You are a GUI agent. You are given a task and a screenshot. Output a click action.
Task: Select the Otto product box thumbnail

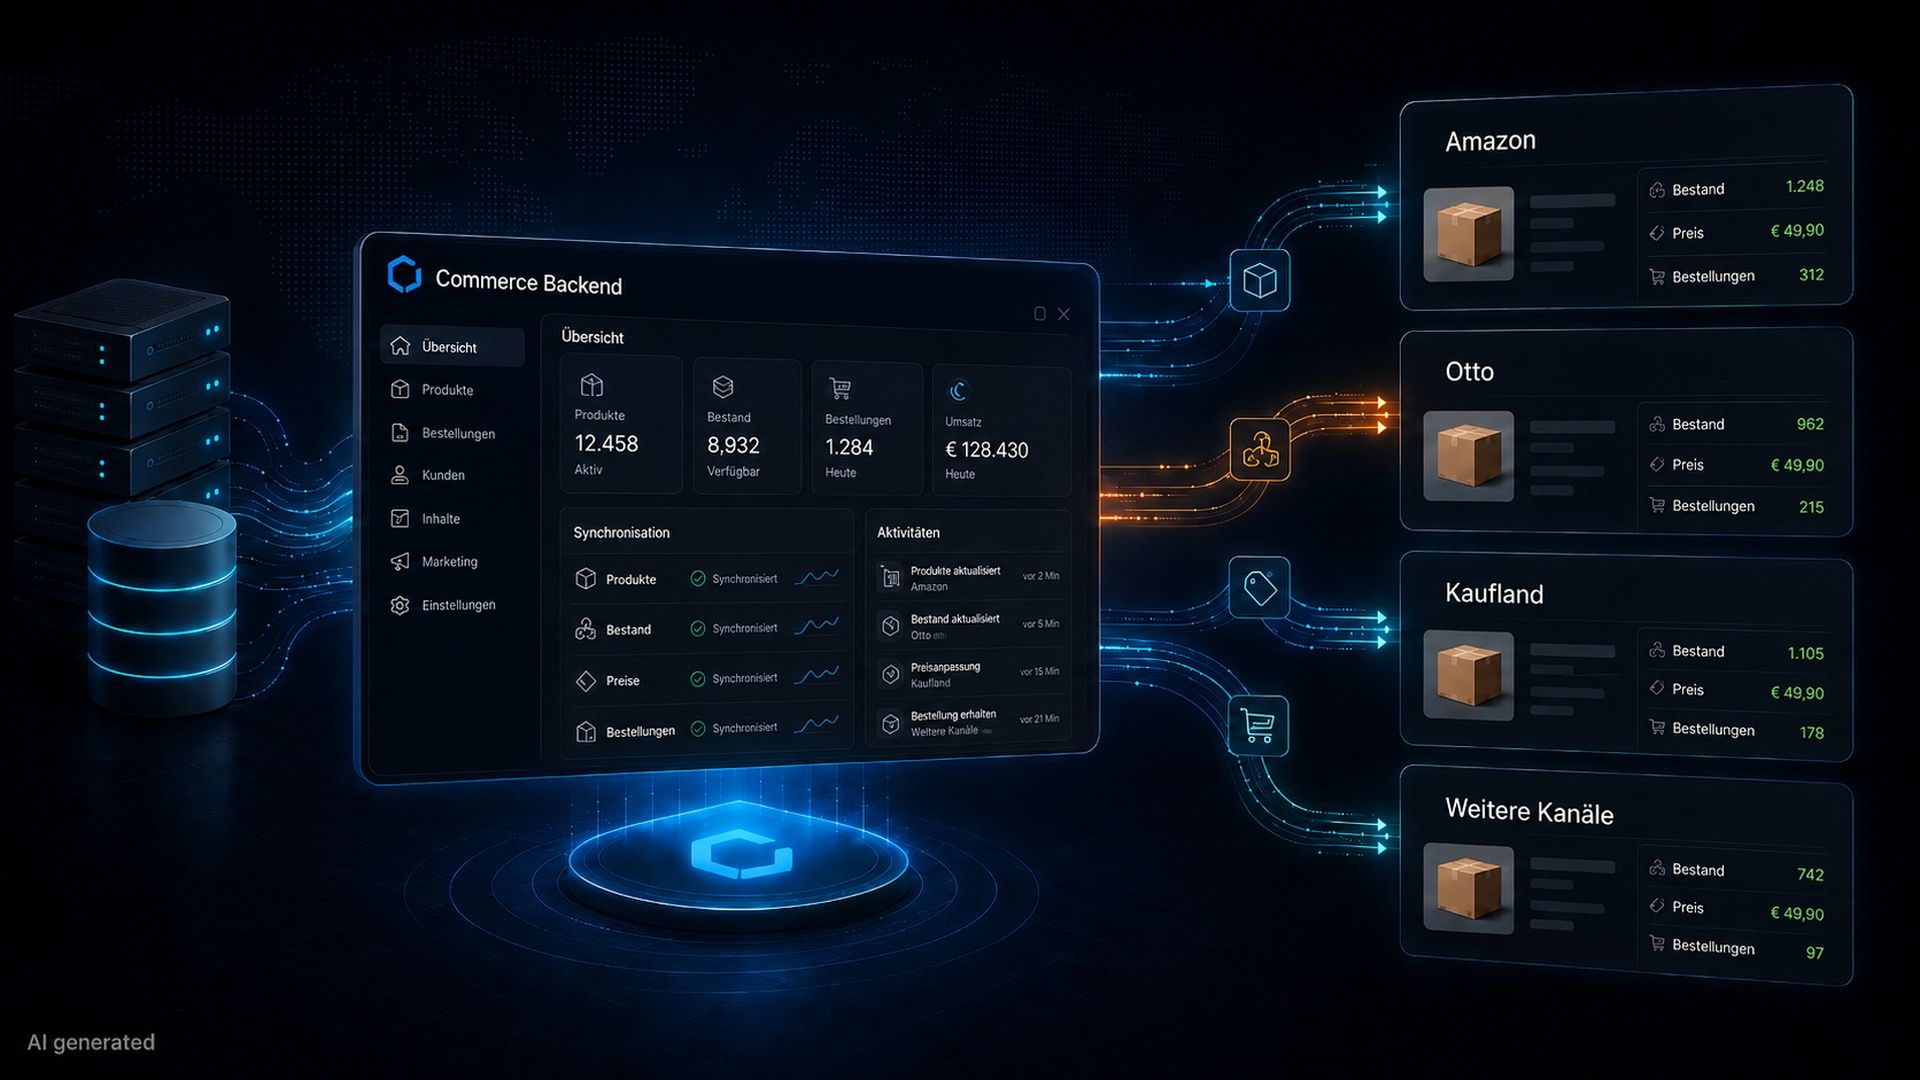point(1468,456)
